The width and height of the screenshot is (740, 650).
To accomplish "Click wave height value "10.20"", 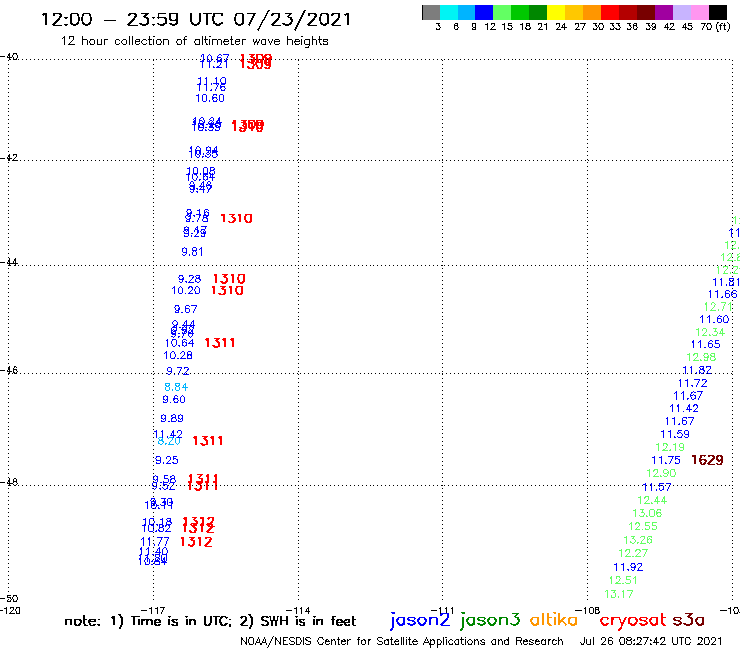I will [x=185, y=291].
